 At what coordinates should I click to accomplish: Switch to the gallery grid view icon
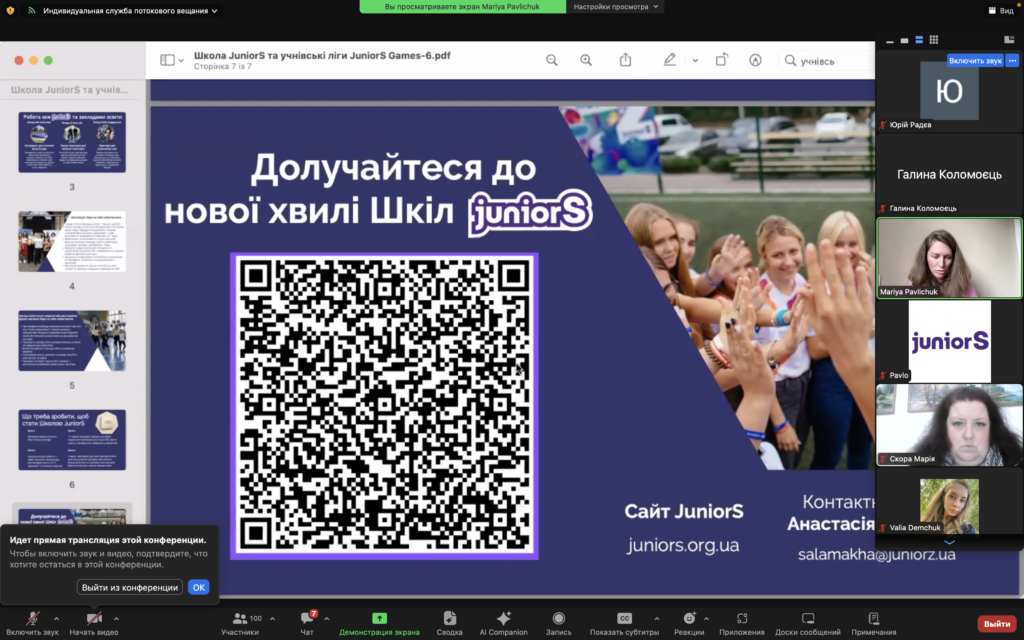coord(934,40)
